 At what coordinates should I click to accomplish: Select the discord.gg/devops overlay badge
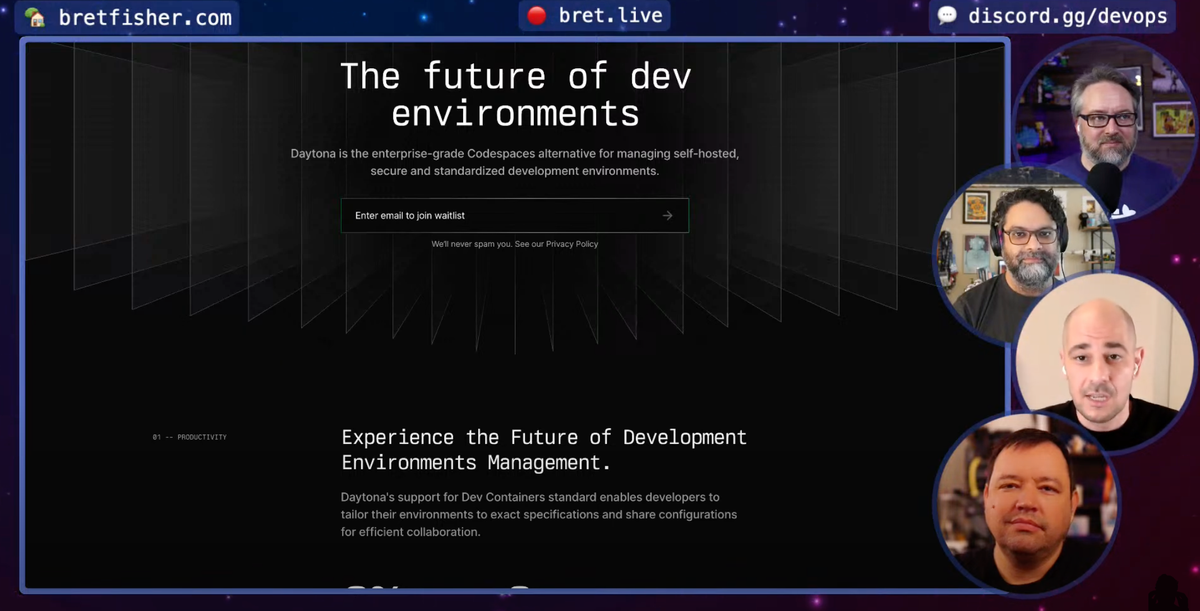point(1052,15)
